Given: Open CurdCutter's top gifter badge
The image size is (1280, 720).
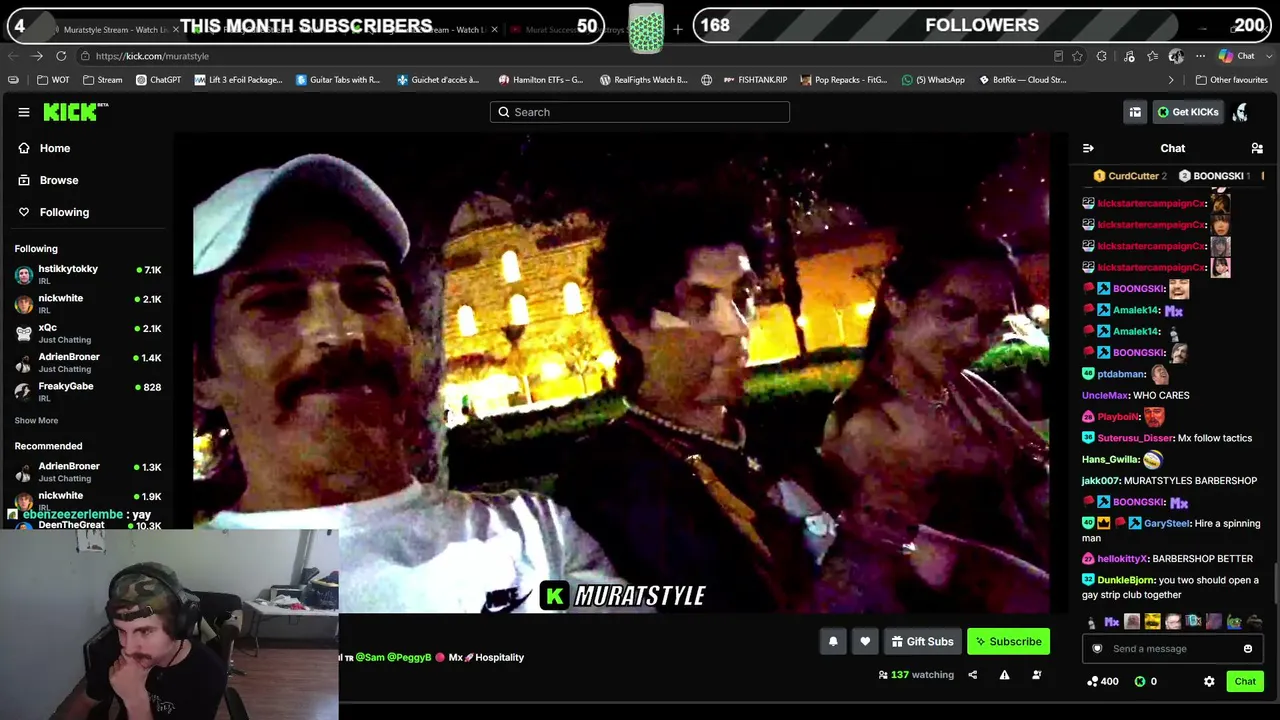Looking at the screenshot, I should pos(1130,176).
